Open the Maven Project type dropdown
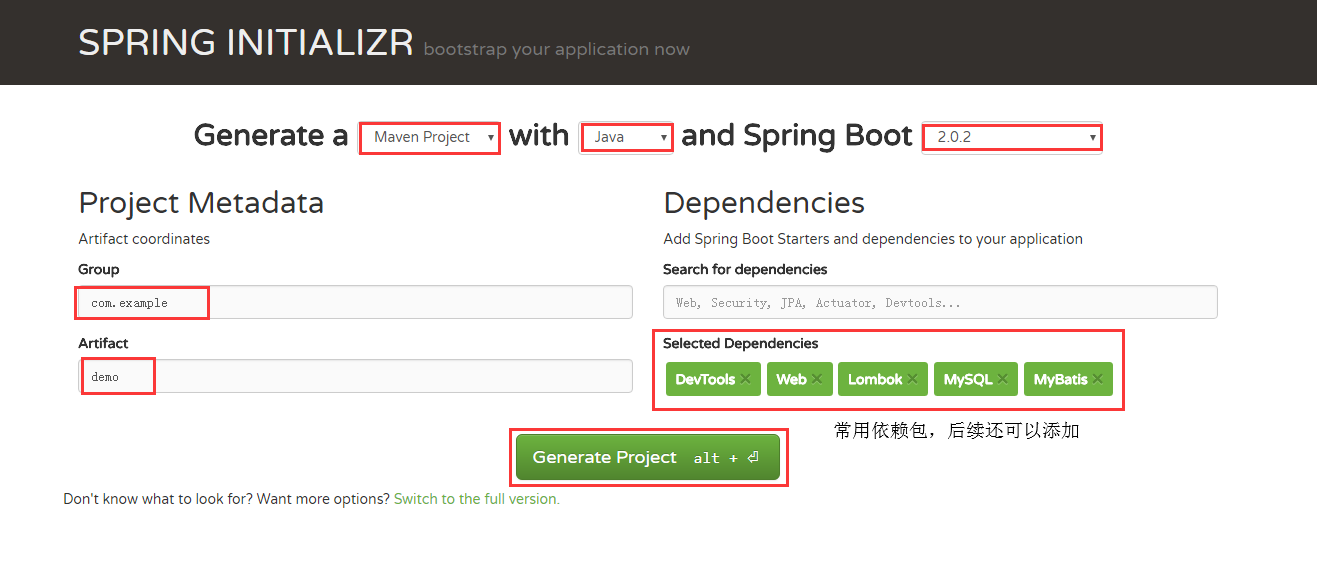Image resolution: width=1317 pixels, height=563 pixels. 430,137
